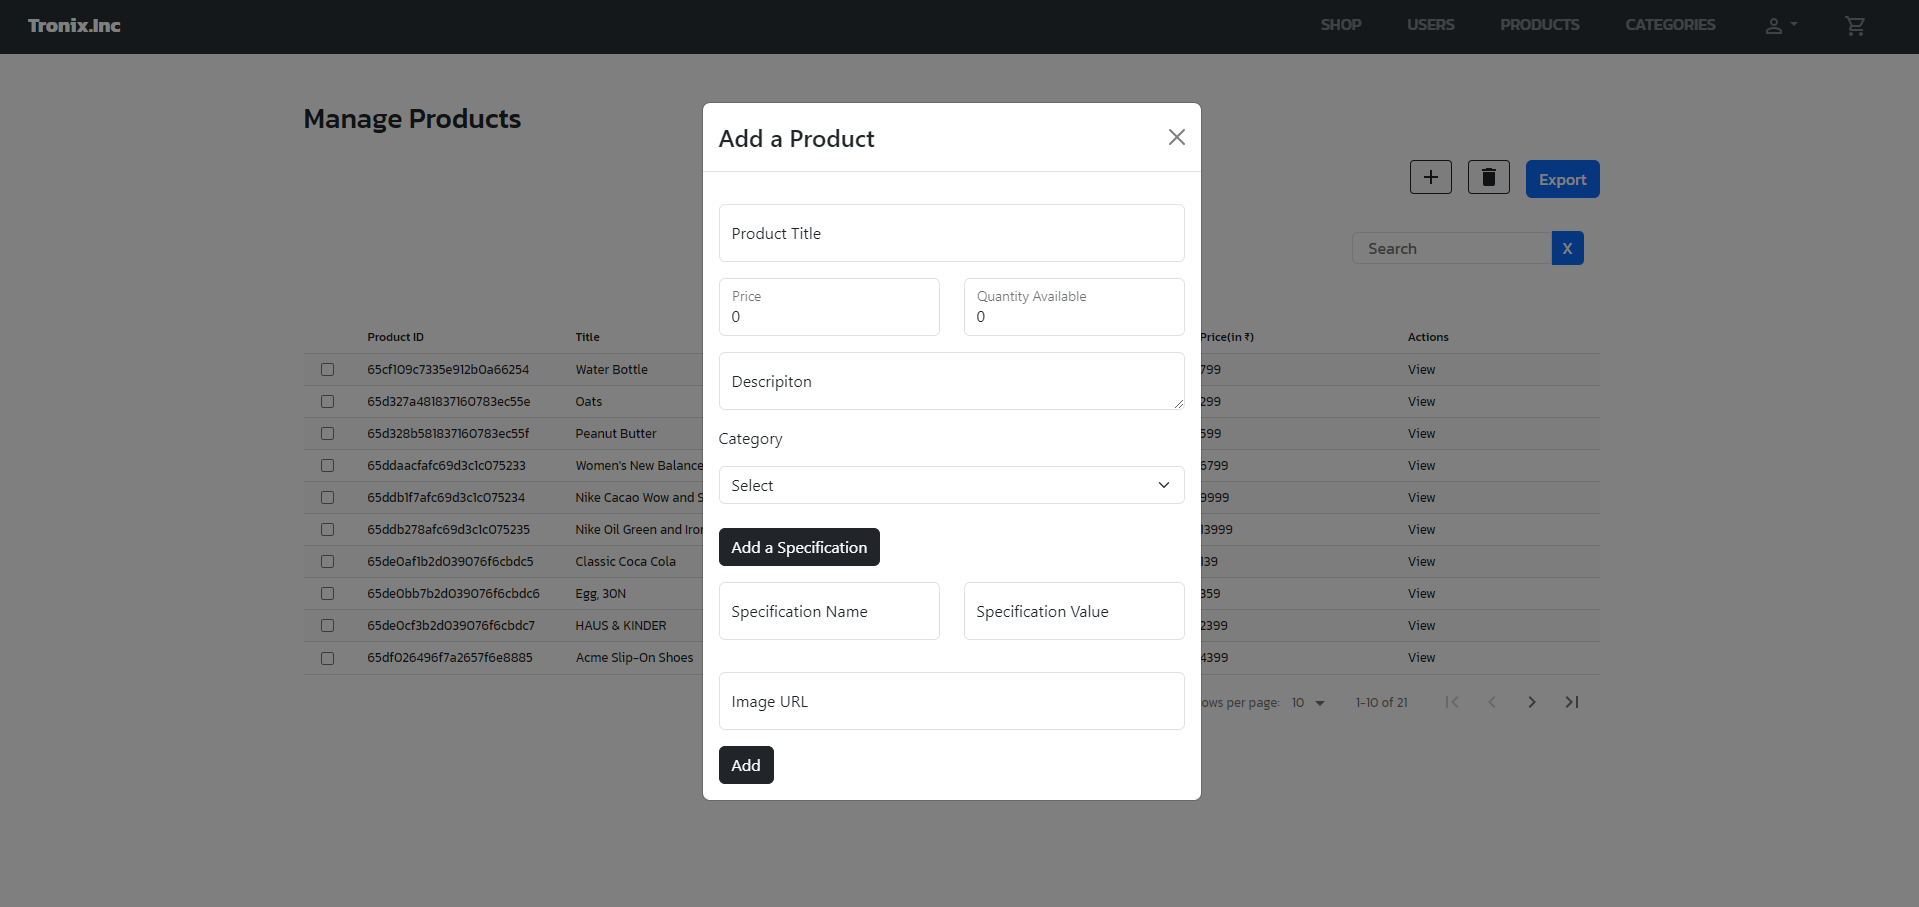The height and width of the screenshot is (907, 1919).
Task: Click the Export button
Action: tap(1562, 179)
